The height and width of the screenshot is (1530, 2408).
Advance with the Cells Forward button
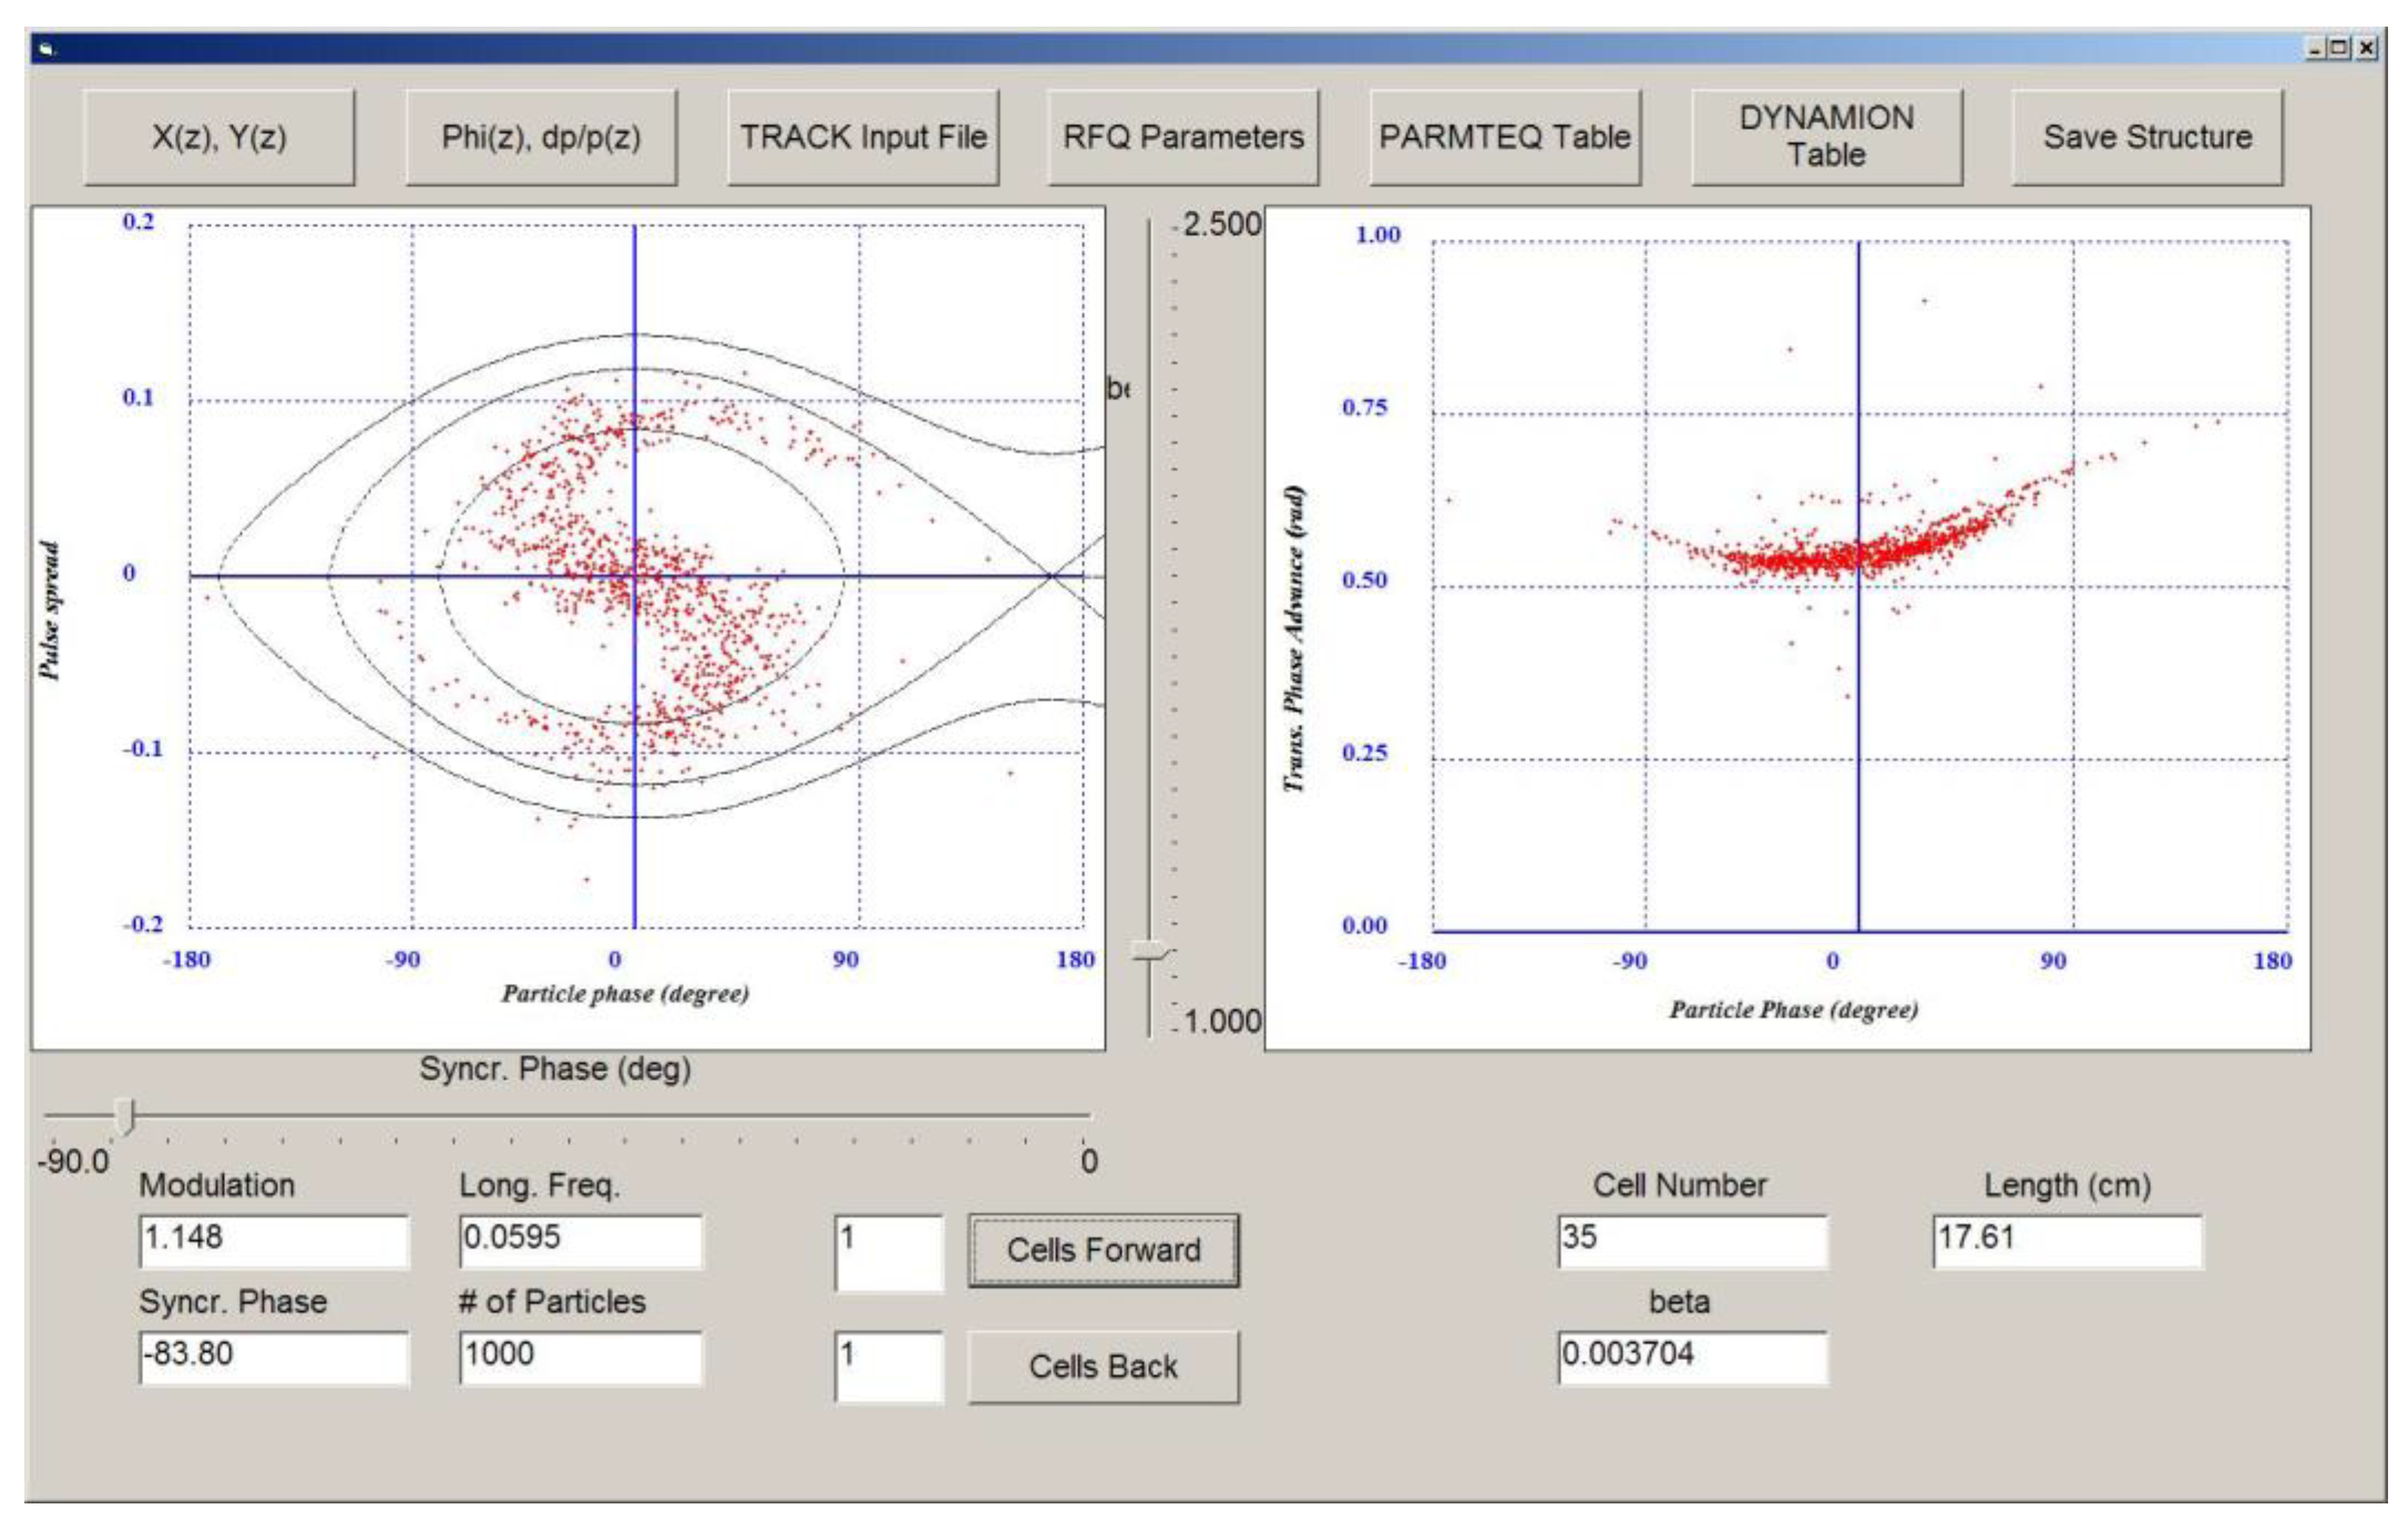point(1103,1250)
